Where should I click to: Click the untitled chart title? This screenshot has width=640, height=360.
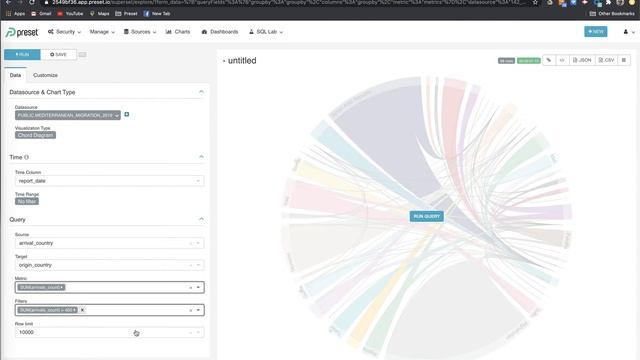click(242, 60)
